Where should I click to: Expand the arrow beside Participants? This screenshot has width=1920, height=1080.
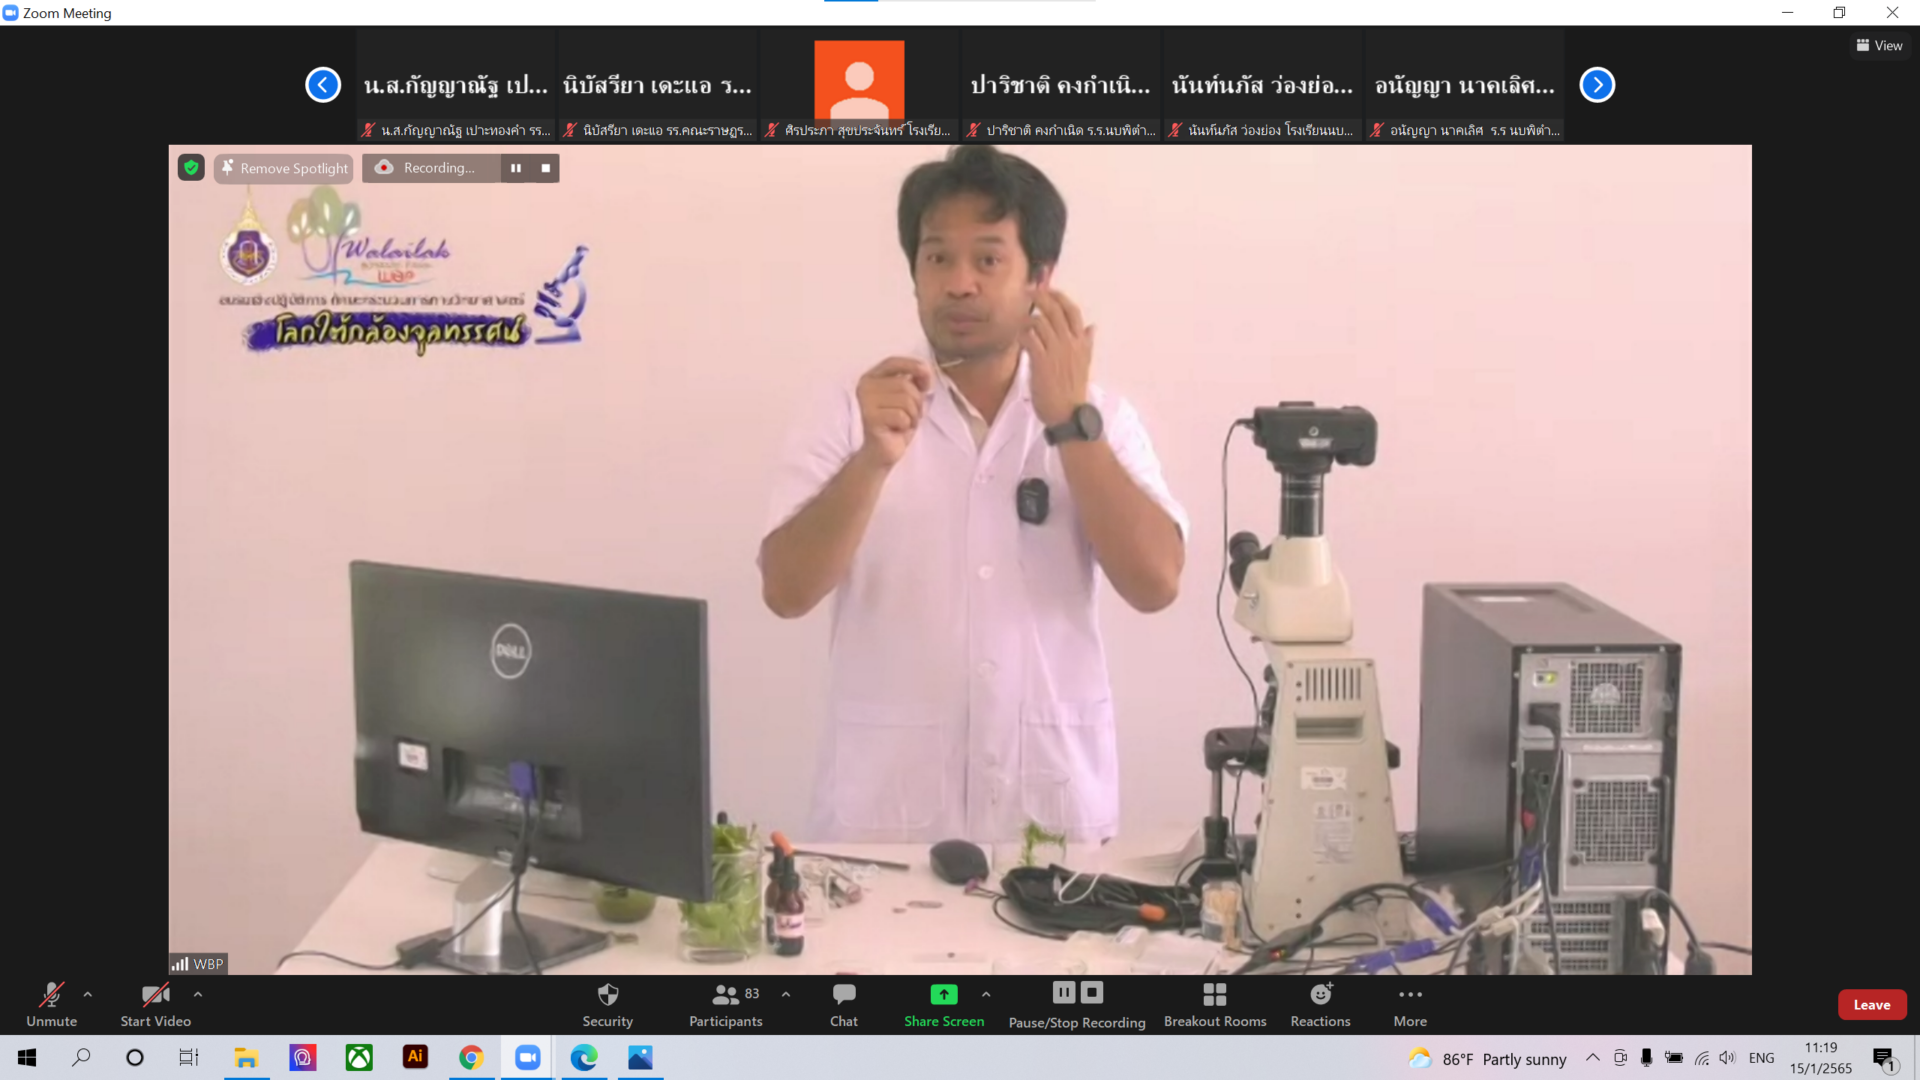point(786,994)
